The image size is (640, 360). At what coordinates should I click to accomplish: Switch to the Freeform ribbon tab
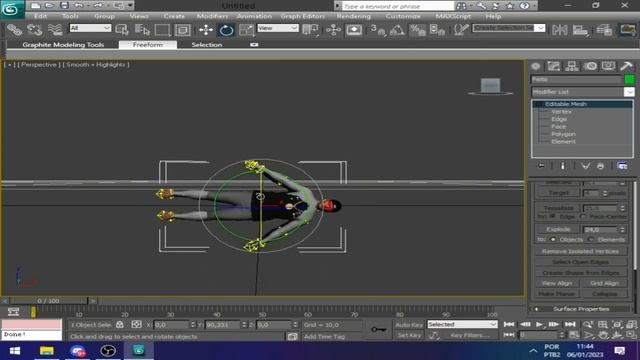click(148, 44)
